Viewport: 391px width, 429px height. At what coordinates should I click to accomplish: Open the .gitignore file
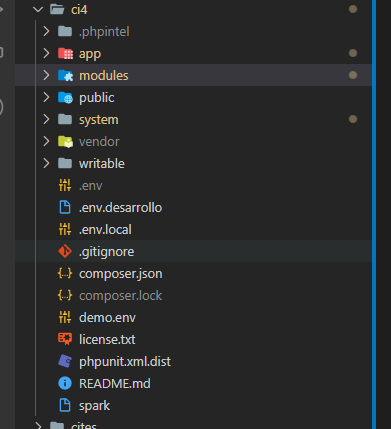[106, 252]
